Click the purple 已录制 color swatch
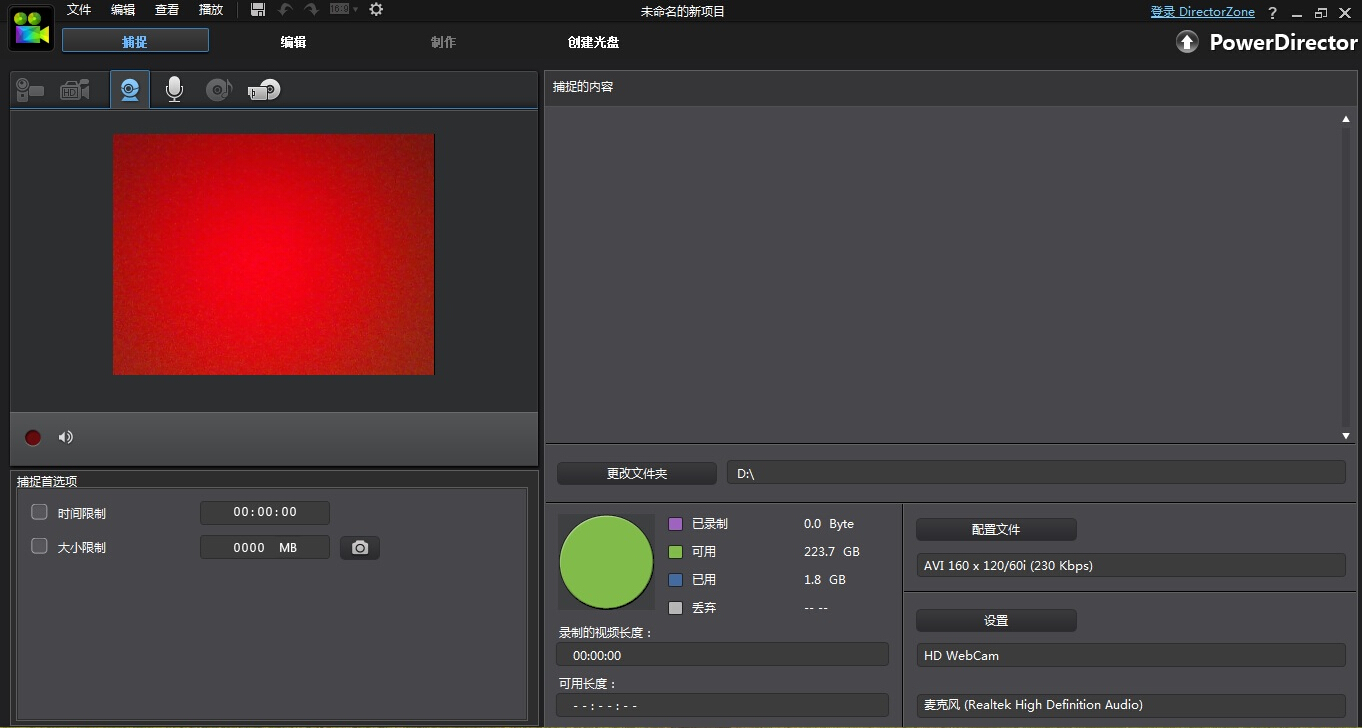 tap(675, 524)
